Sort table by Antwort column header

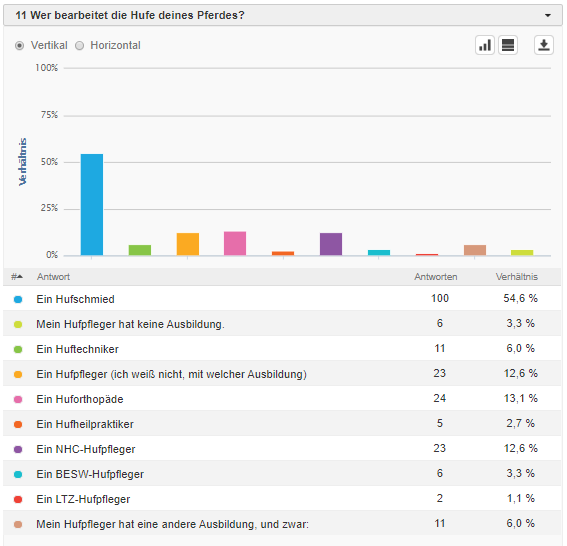pyautogui.click(x=53, y=277)
